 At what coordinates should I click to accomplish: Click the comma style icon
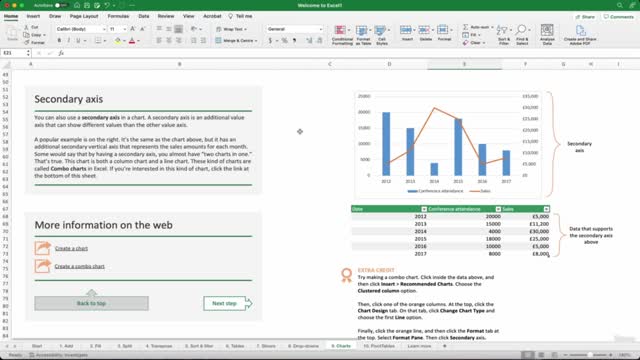point(294,41)
